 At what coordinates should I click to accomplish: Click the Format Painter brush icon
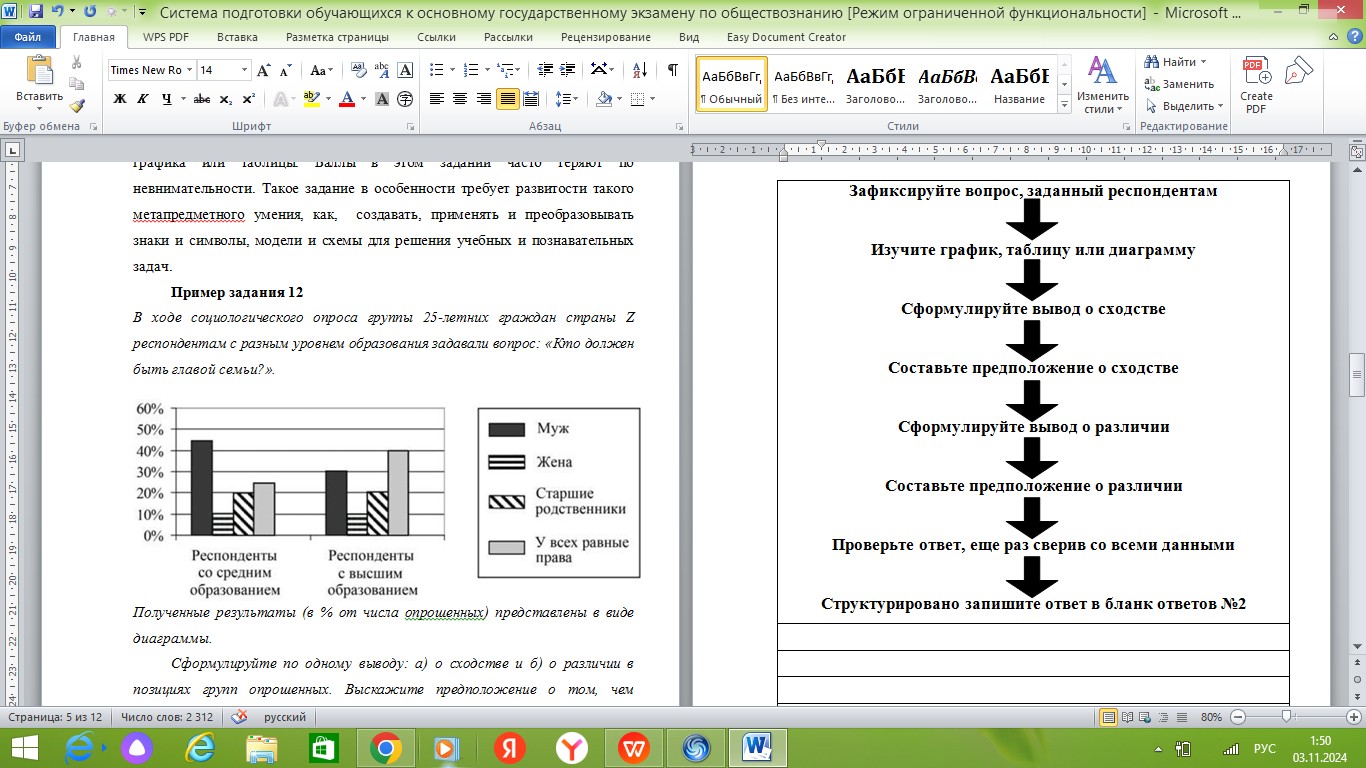click(x=77, y=105)
